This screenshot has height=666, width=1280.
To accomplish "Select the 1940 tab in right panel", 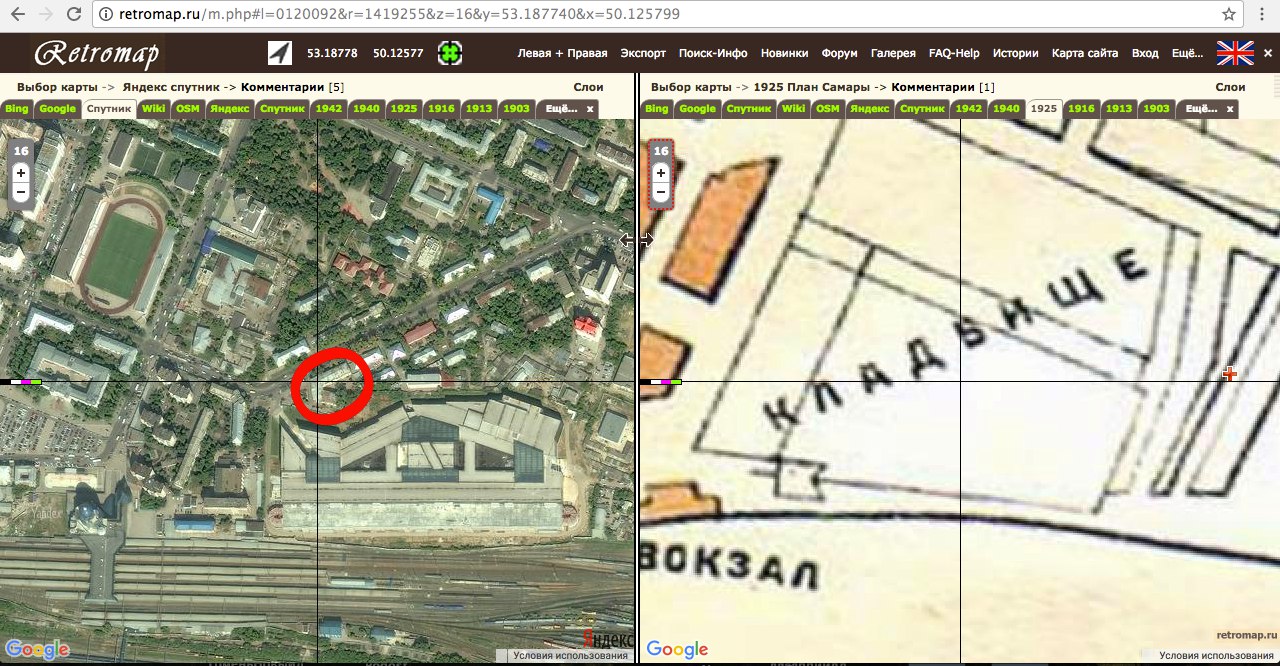I will (x=1006, y=109).
